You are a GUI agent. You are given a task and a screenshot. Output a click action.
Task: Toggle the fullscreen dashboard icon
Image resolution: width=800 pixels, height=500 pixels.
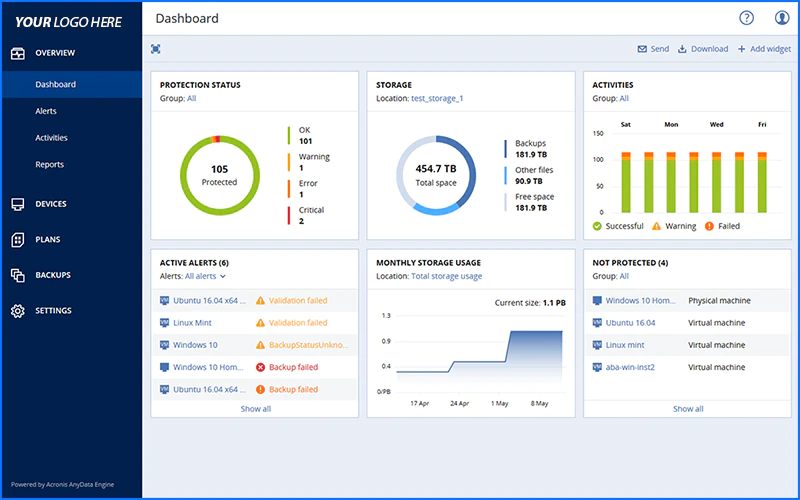156,49
